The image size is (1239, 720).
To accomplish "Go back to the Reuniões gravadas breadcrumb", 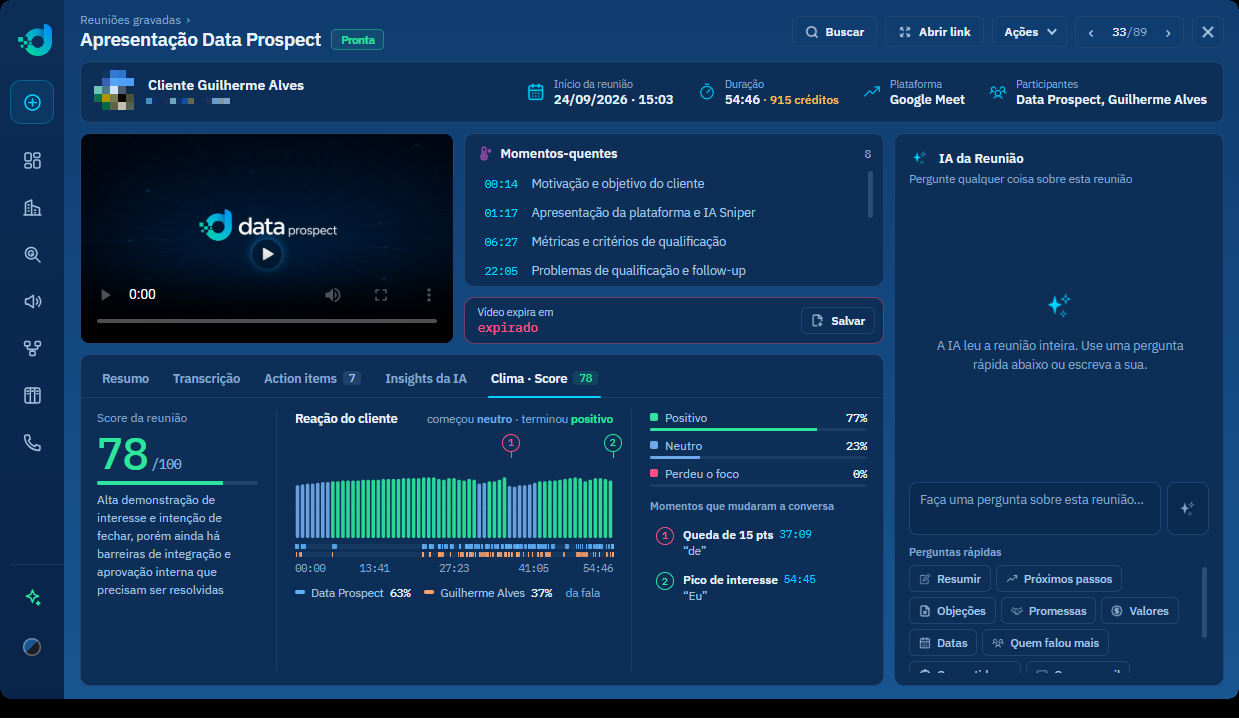I will point(131,19).
